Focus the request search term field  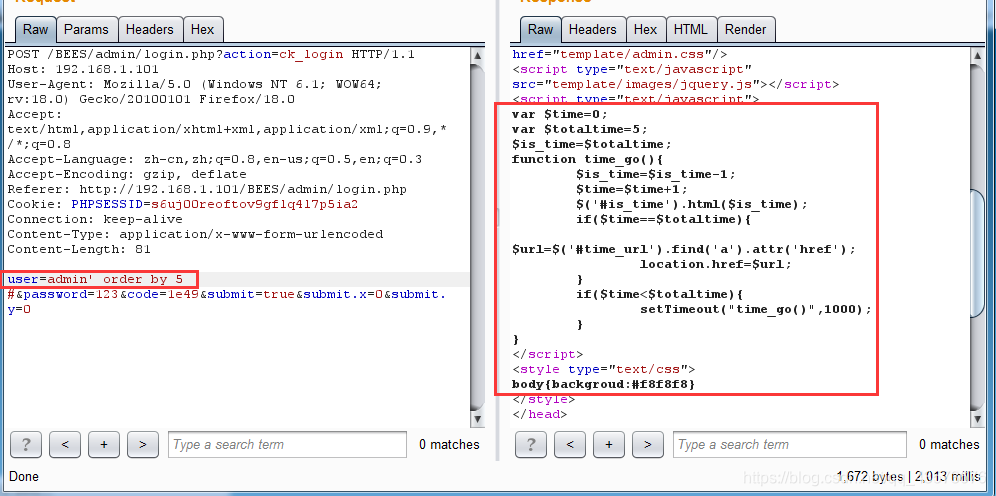[287, 445]
